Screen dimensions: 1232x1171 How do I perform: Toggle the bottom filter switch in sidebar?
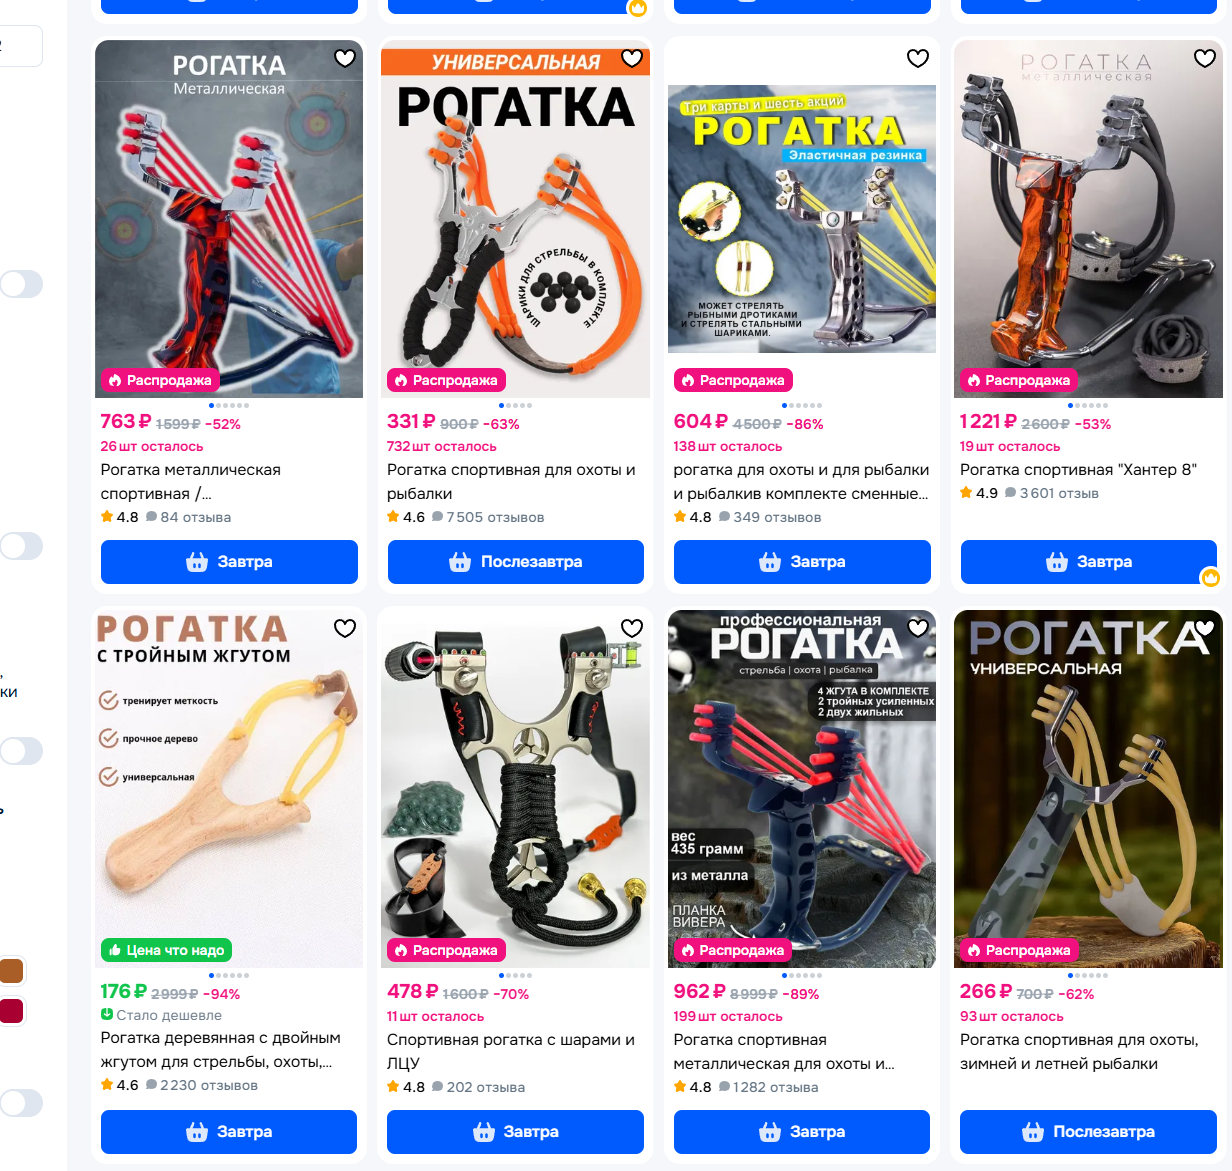[x=21, y=1103]
